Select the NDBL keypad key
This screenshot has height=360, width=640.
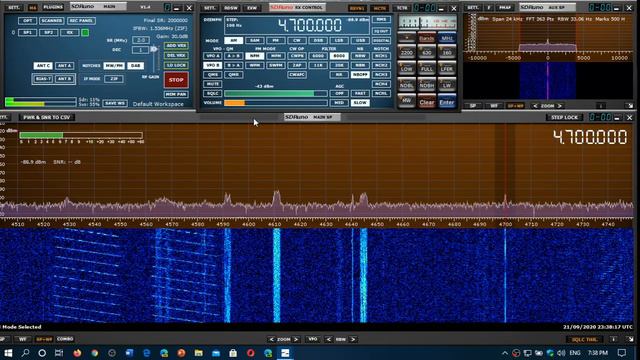pos(407,85)
